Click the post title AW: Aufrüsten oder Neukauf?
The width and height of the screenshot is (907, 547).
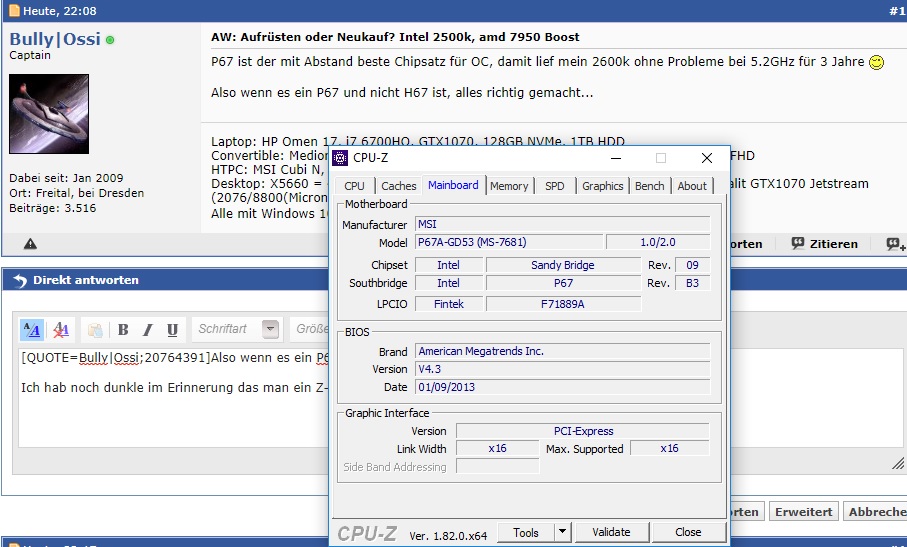point(395,37)
